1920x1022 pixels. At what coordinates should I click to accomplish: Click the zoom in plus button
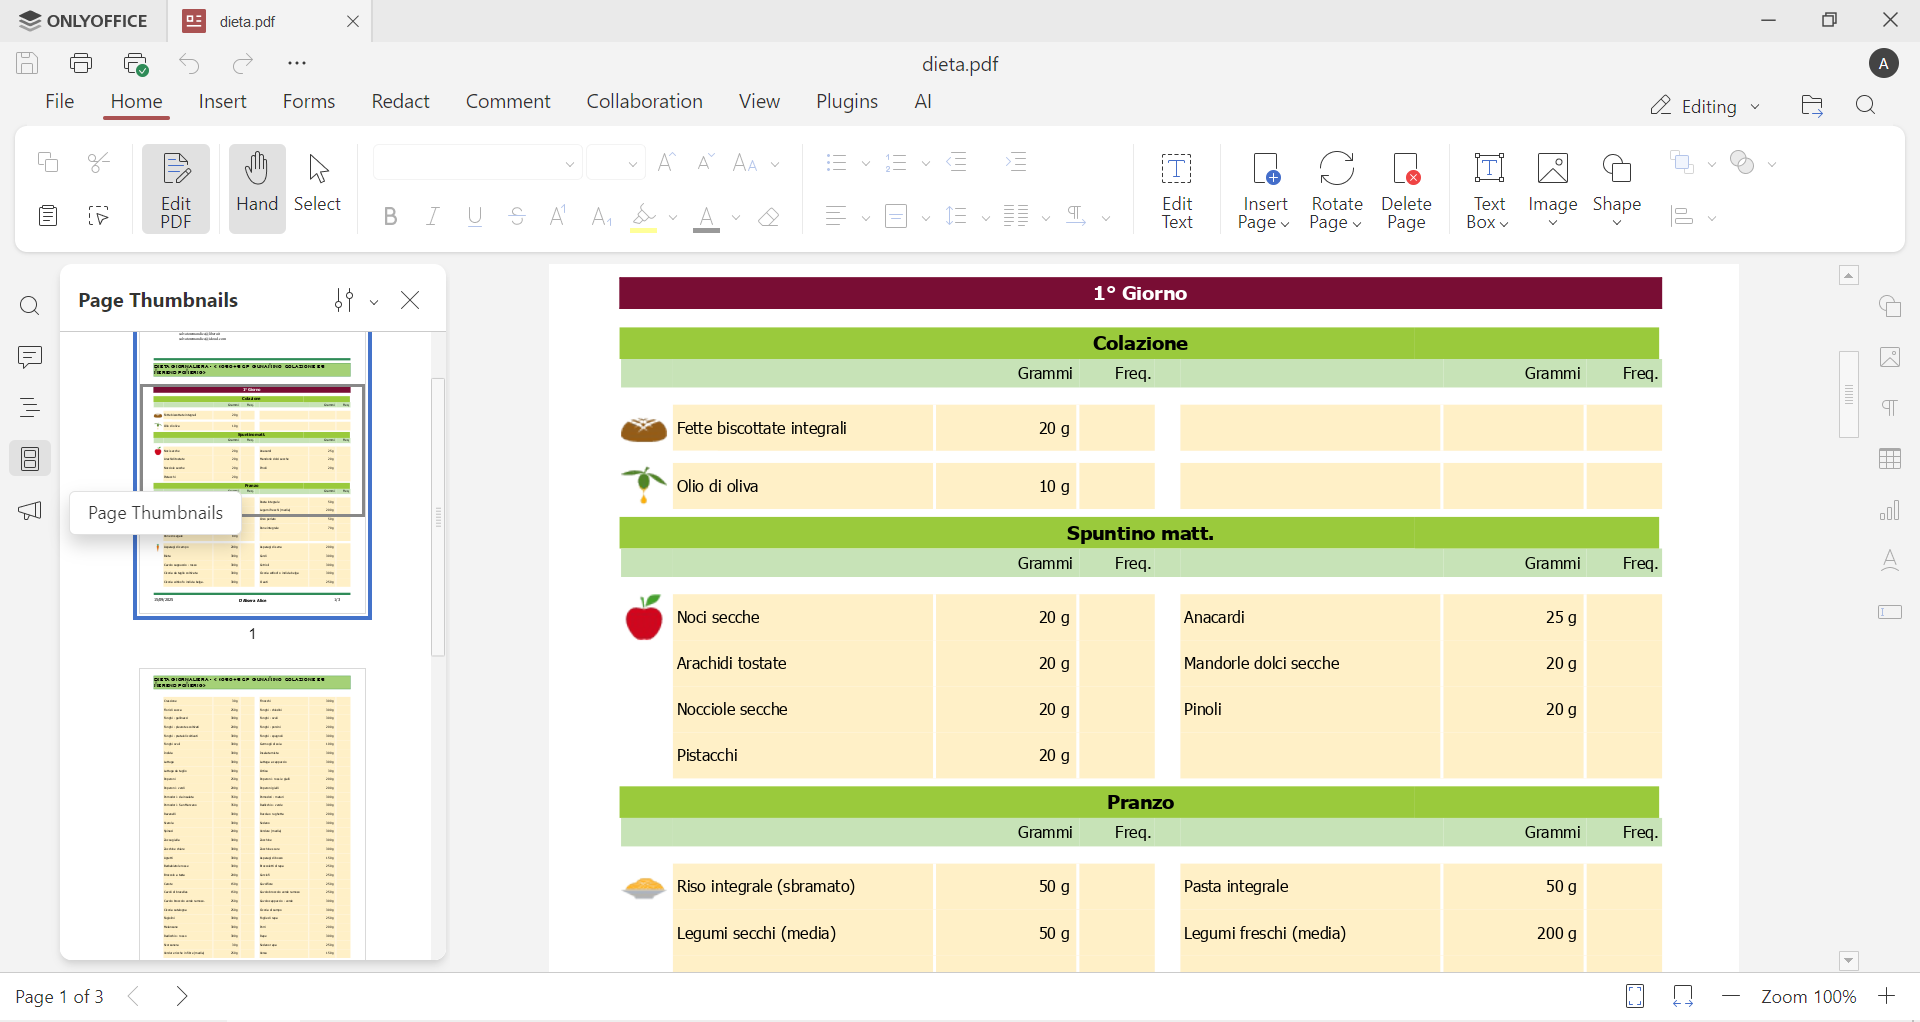(x=1887, y=997)
